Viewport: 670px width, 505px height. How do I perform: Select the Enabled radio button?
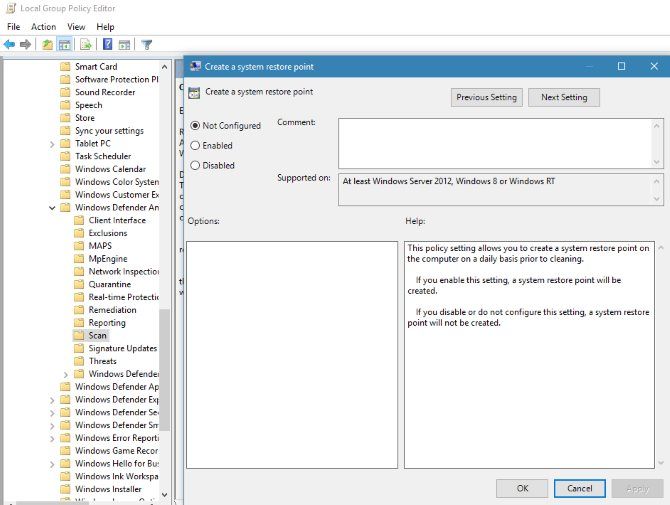point(195,145)
